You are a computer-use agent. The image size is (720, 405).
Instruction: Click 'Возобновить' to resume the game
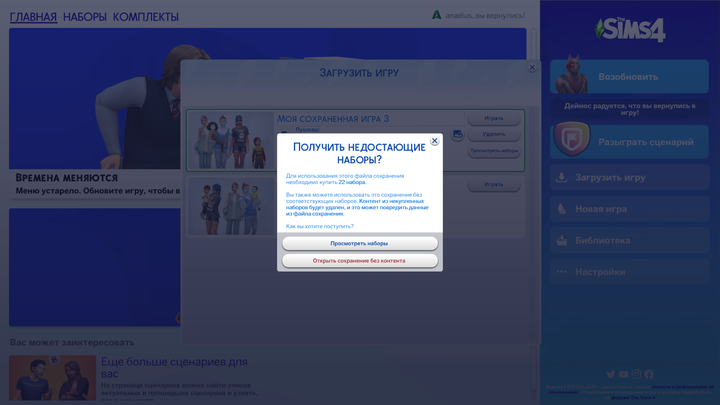click(x=629, y=77)
